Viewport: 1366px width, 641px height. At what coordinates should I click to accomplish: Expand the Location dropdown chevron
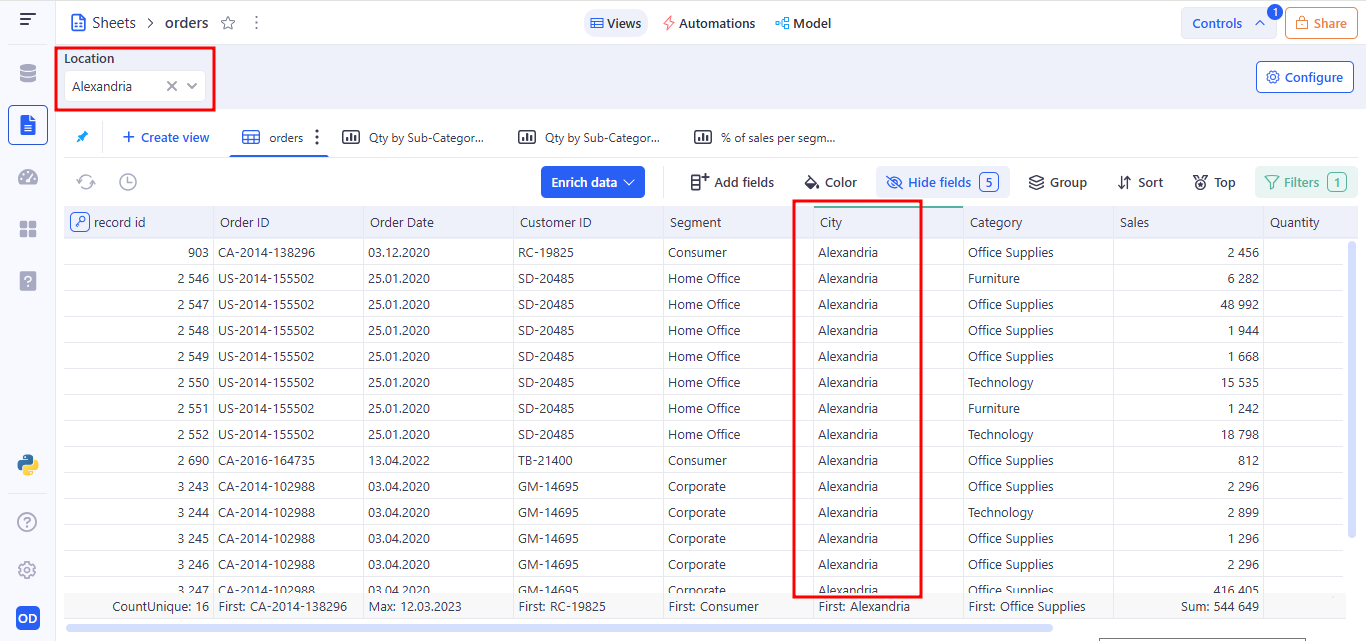[x=192, y=86]
